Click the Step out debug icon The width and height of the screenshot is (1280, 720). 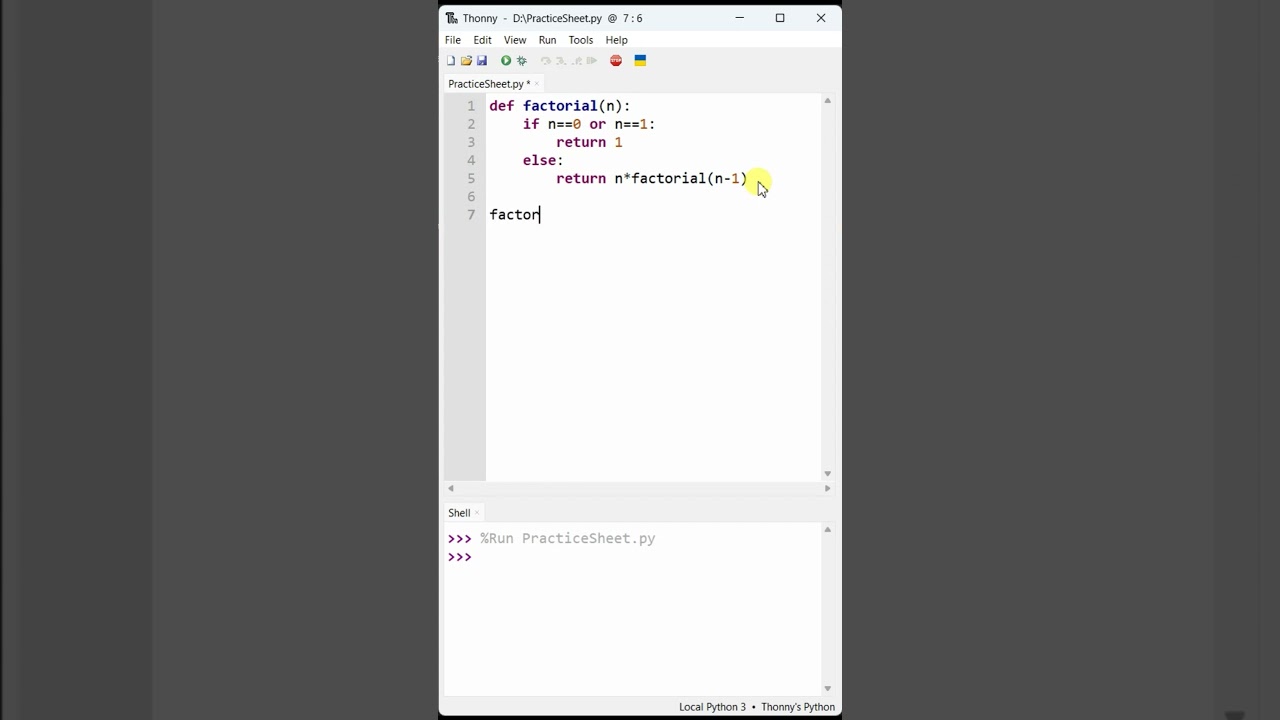point(577,61)
